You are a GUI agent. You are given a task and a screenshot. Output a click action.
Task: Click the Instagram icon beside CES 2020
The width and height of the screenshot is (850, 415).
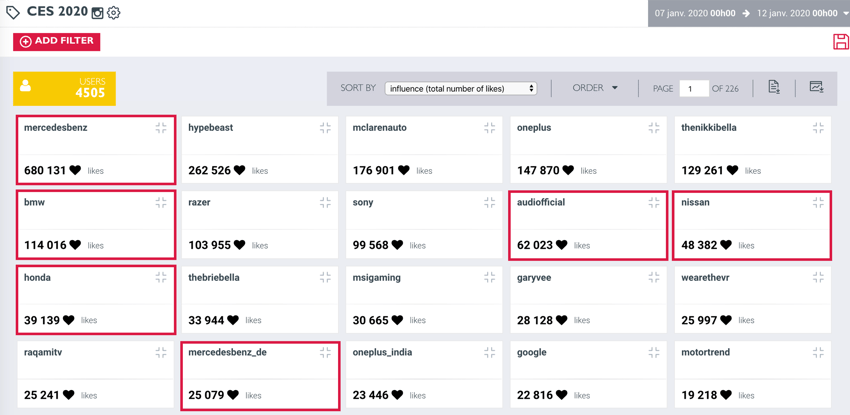coord(97,13)
